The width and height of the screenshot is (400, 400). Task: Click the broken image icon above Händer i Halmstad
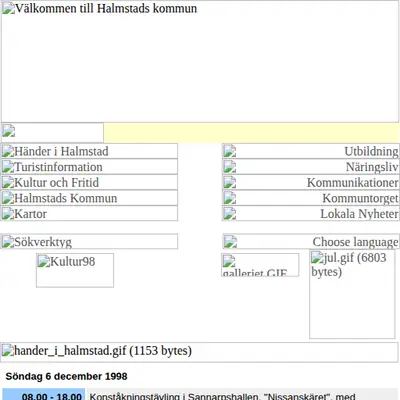tap(52, 132)
